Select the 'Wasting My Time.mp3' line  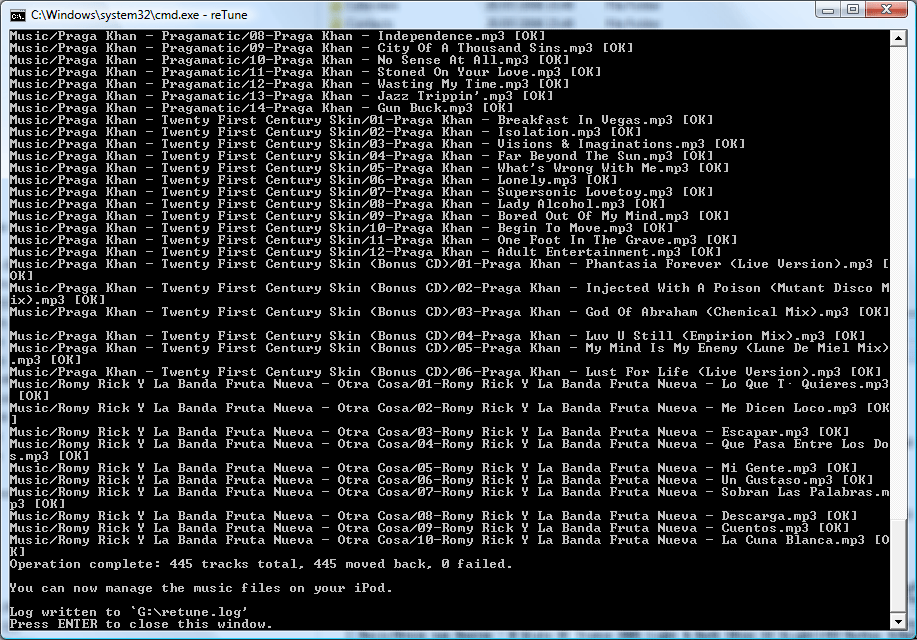point(289,84)
